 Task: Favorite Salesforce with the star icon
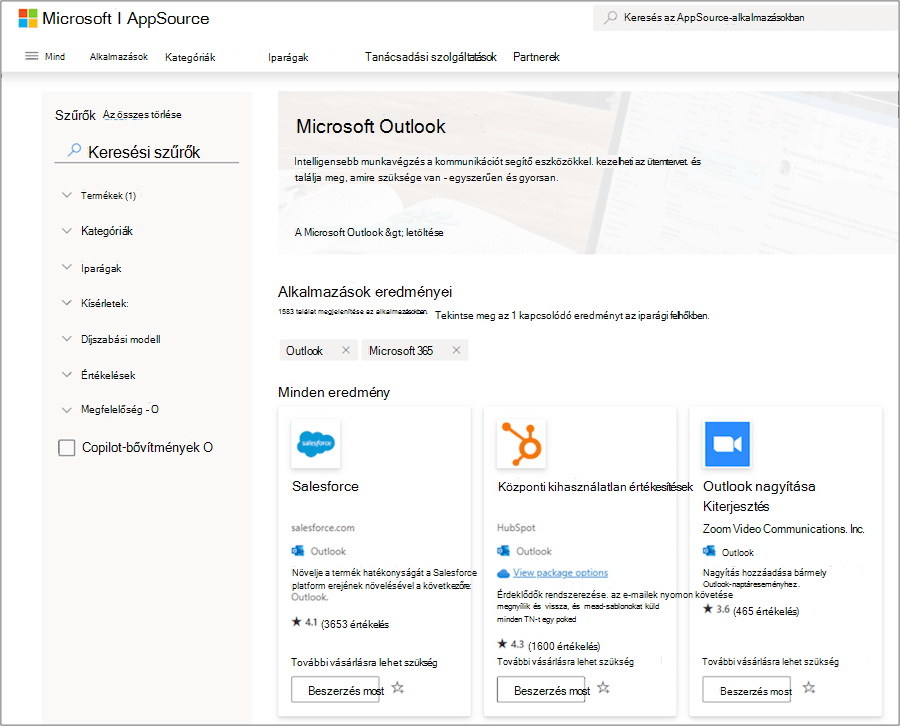pyautogui.click(x=398, y=688)
